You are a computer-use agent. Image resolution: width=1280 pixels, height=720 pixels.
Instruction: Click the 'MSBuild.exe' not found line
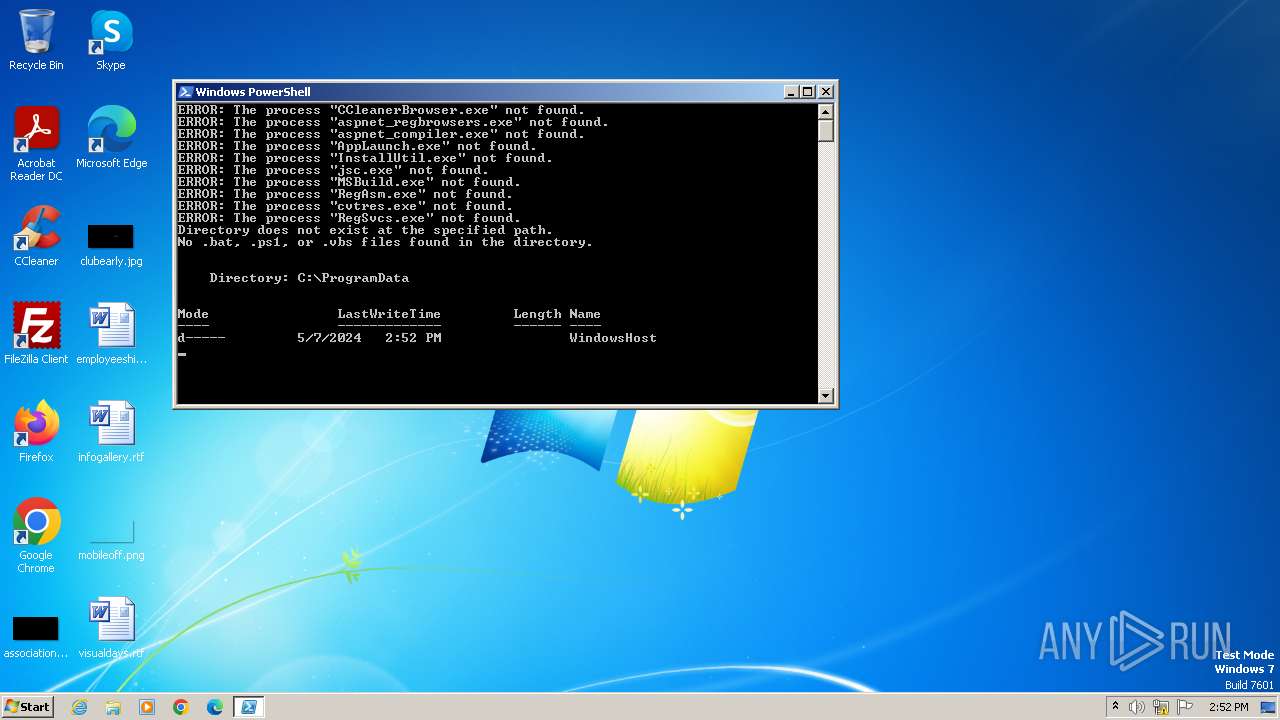pyautogui.click(x=349, y=182)
